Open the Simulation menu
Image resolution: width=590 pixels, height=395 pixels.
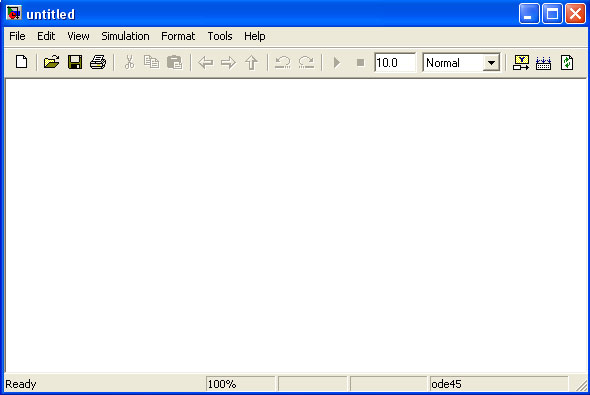[125, 36]
